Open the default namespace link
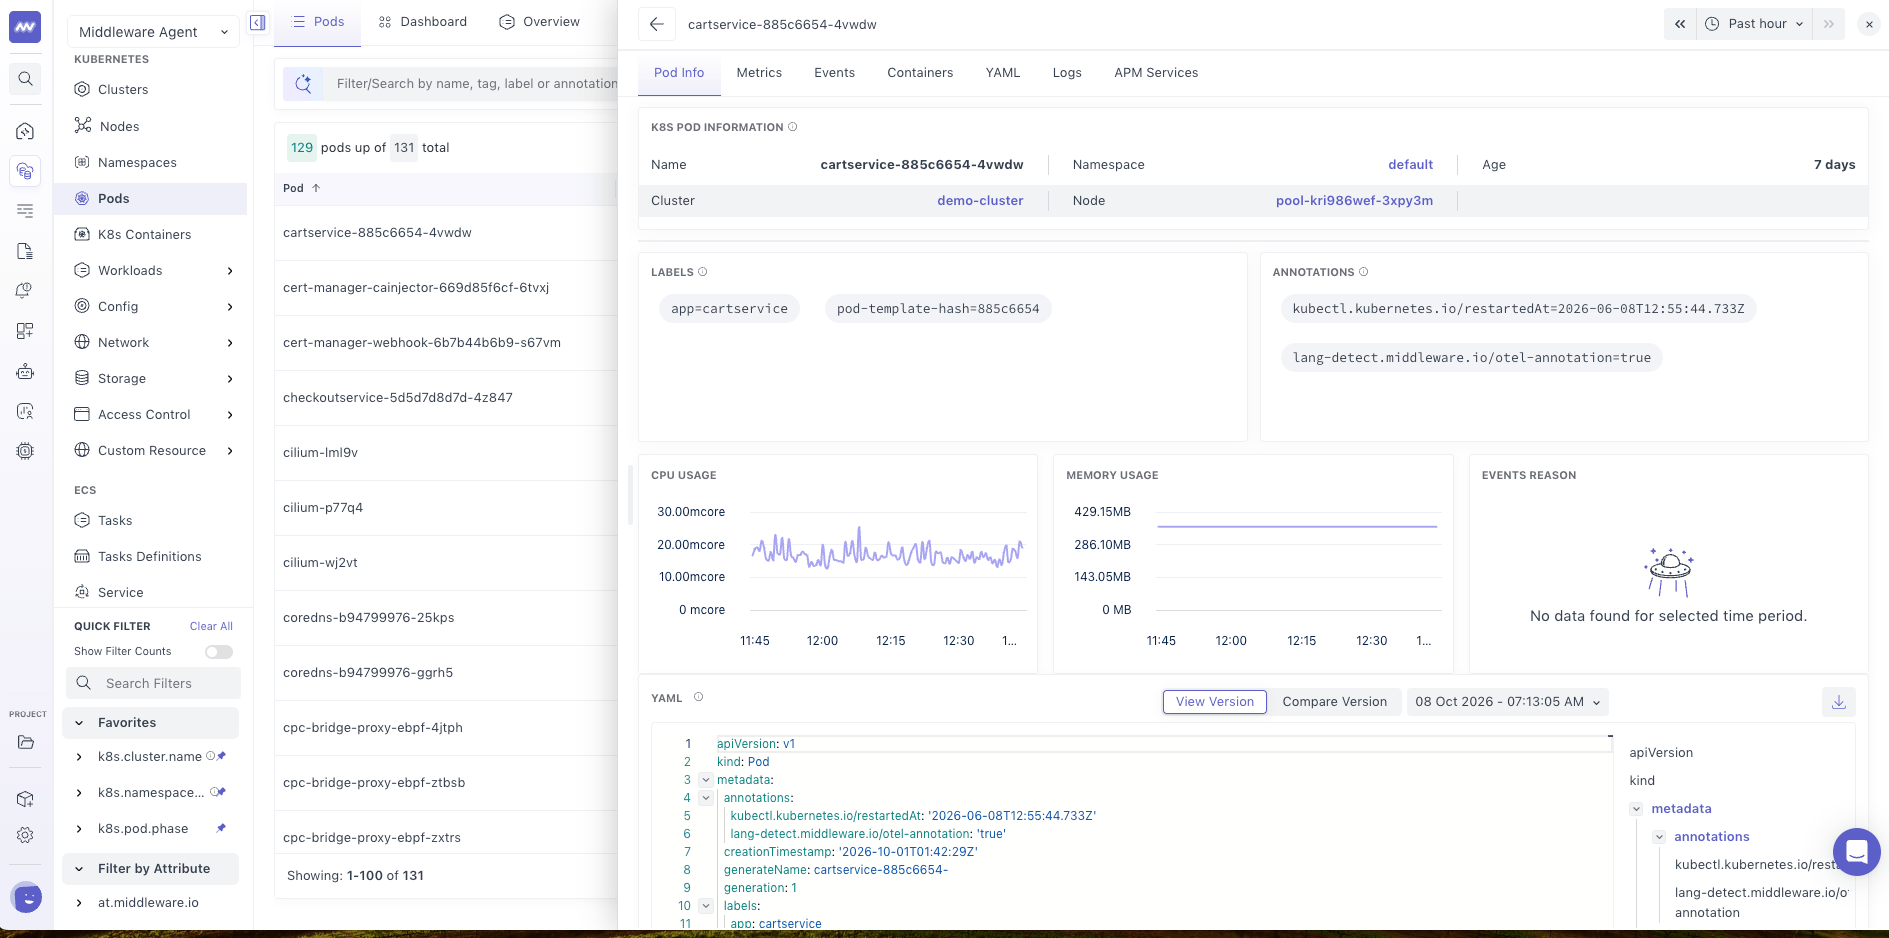The height and width of the screenshot is (938, 1889). point(1410,165)
